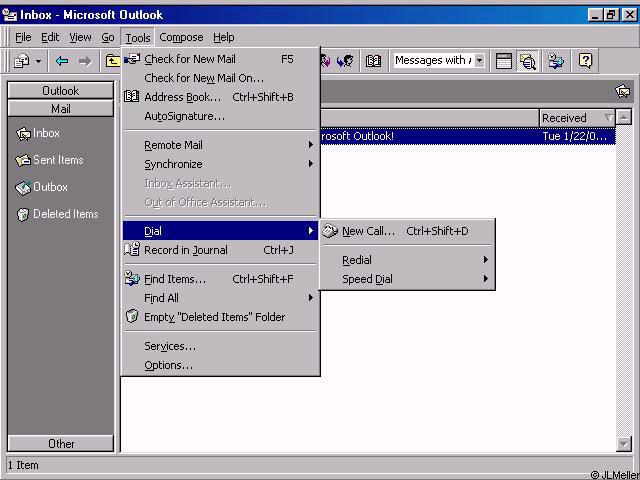Click the Forward message toolbar icon
This screenshot has height=480, width=640.
click(345, 61)
